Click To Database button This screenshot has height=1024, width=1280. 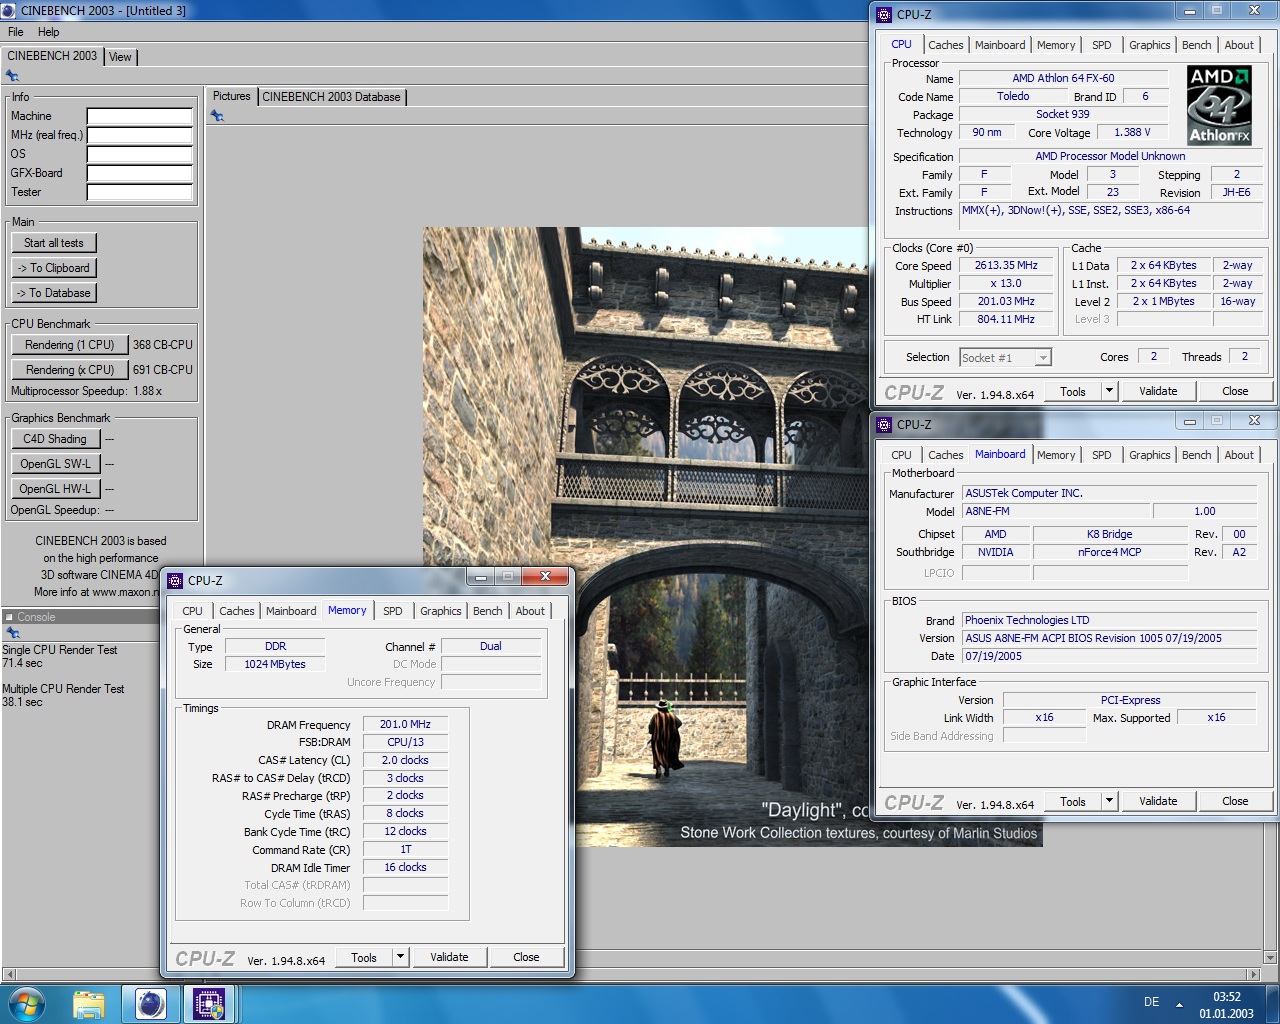coord(54,293)
